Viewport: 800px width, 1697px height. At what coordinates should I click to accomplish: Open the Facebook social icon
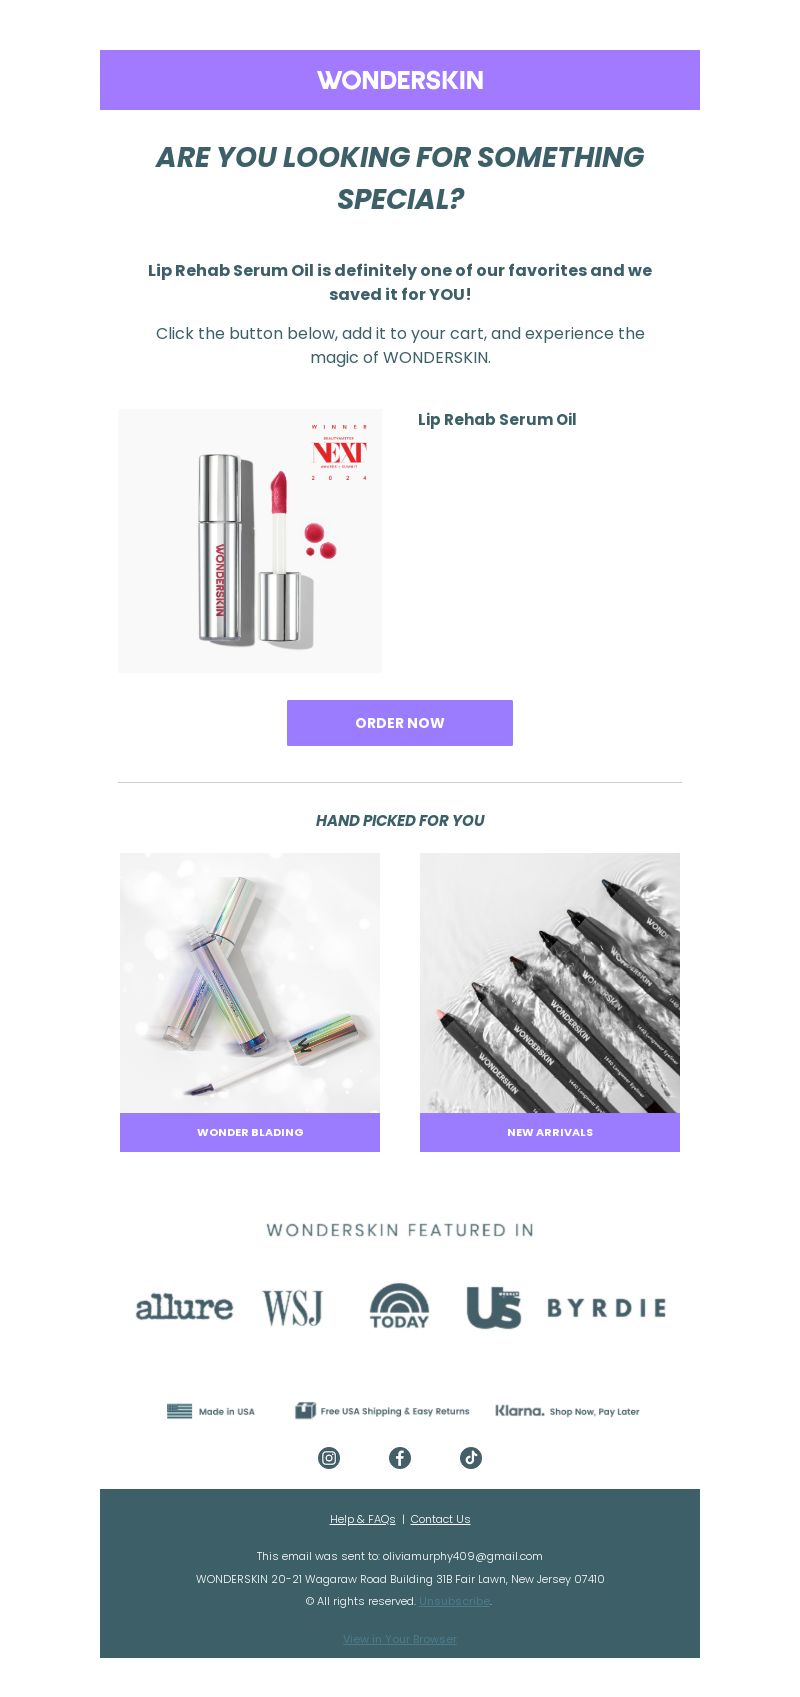pos(400,1458)
